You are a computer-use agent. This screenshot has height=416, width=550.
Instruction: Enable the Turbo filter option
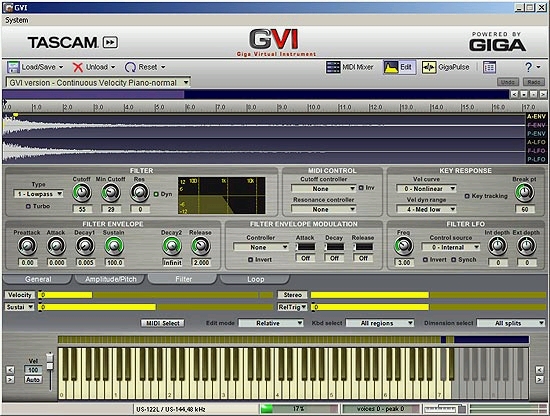point(28,206)
